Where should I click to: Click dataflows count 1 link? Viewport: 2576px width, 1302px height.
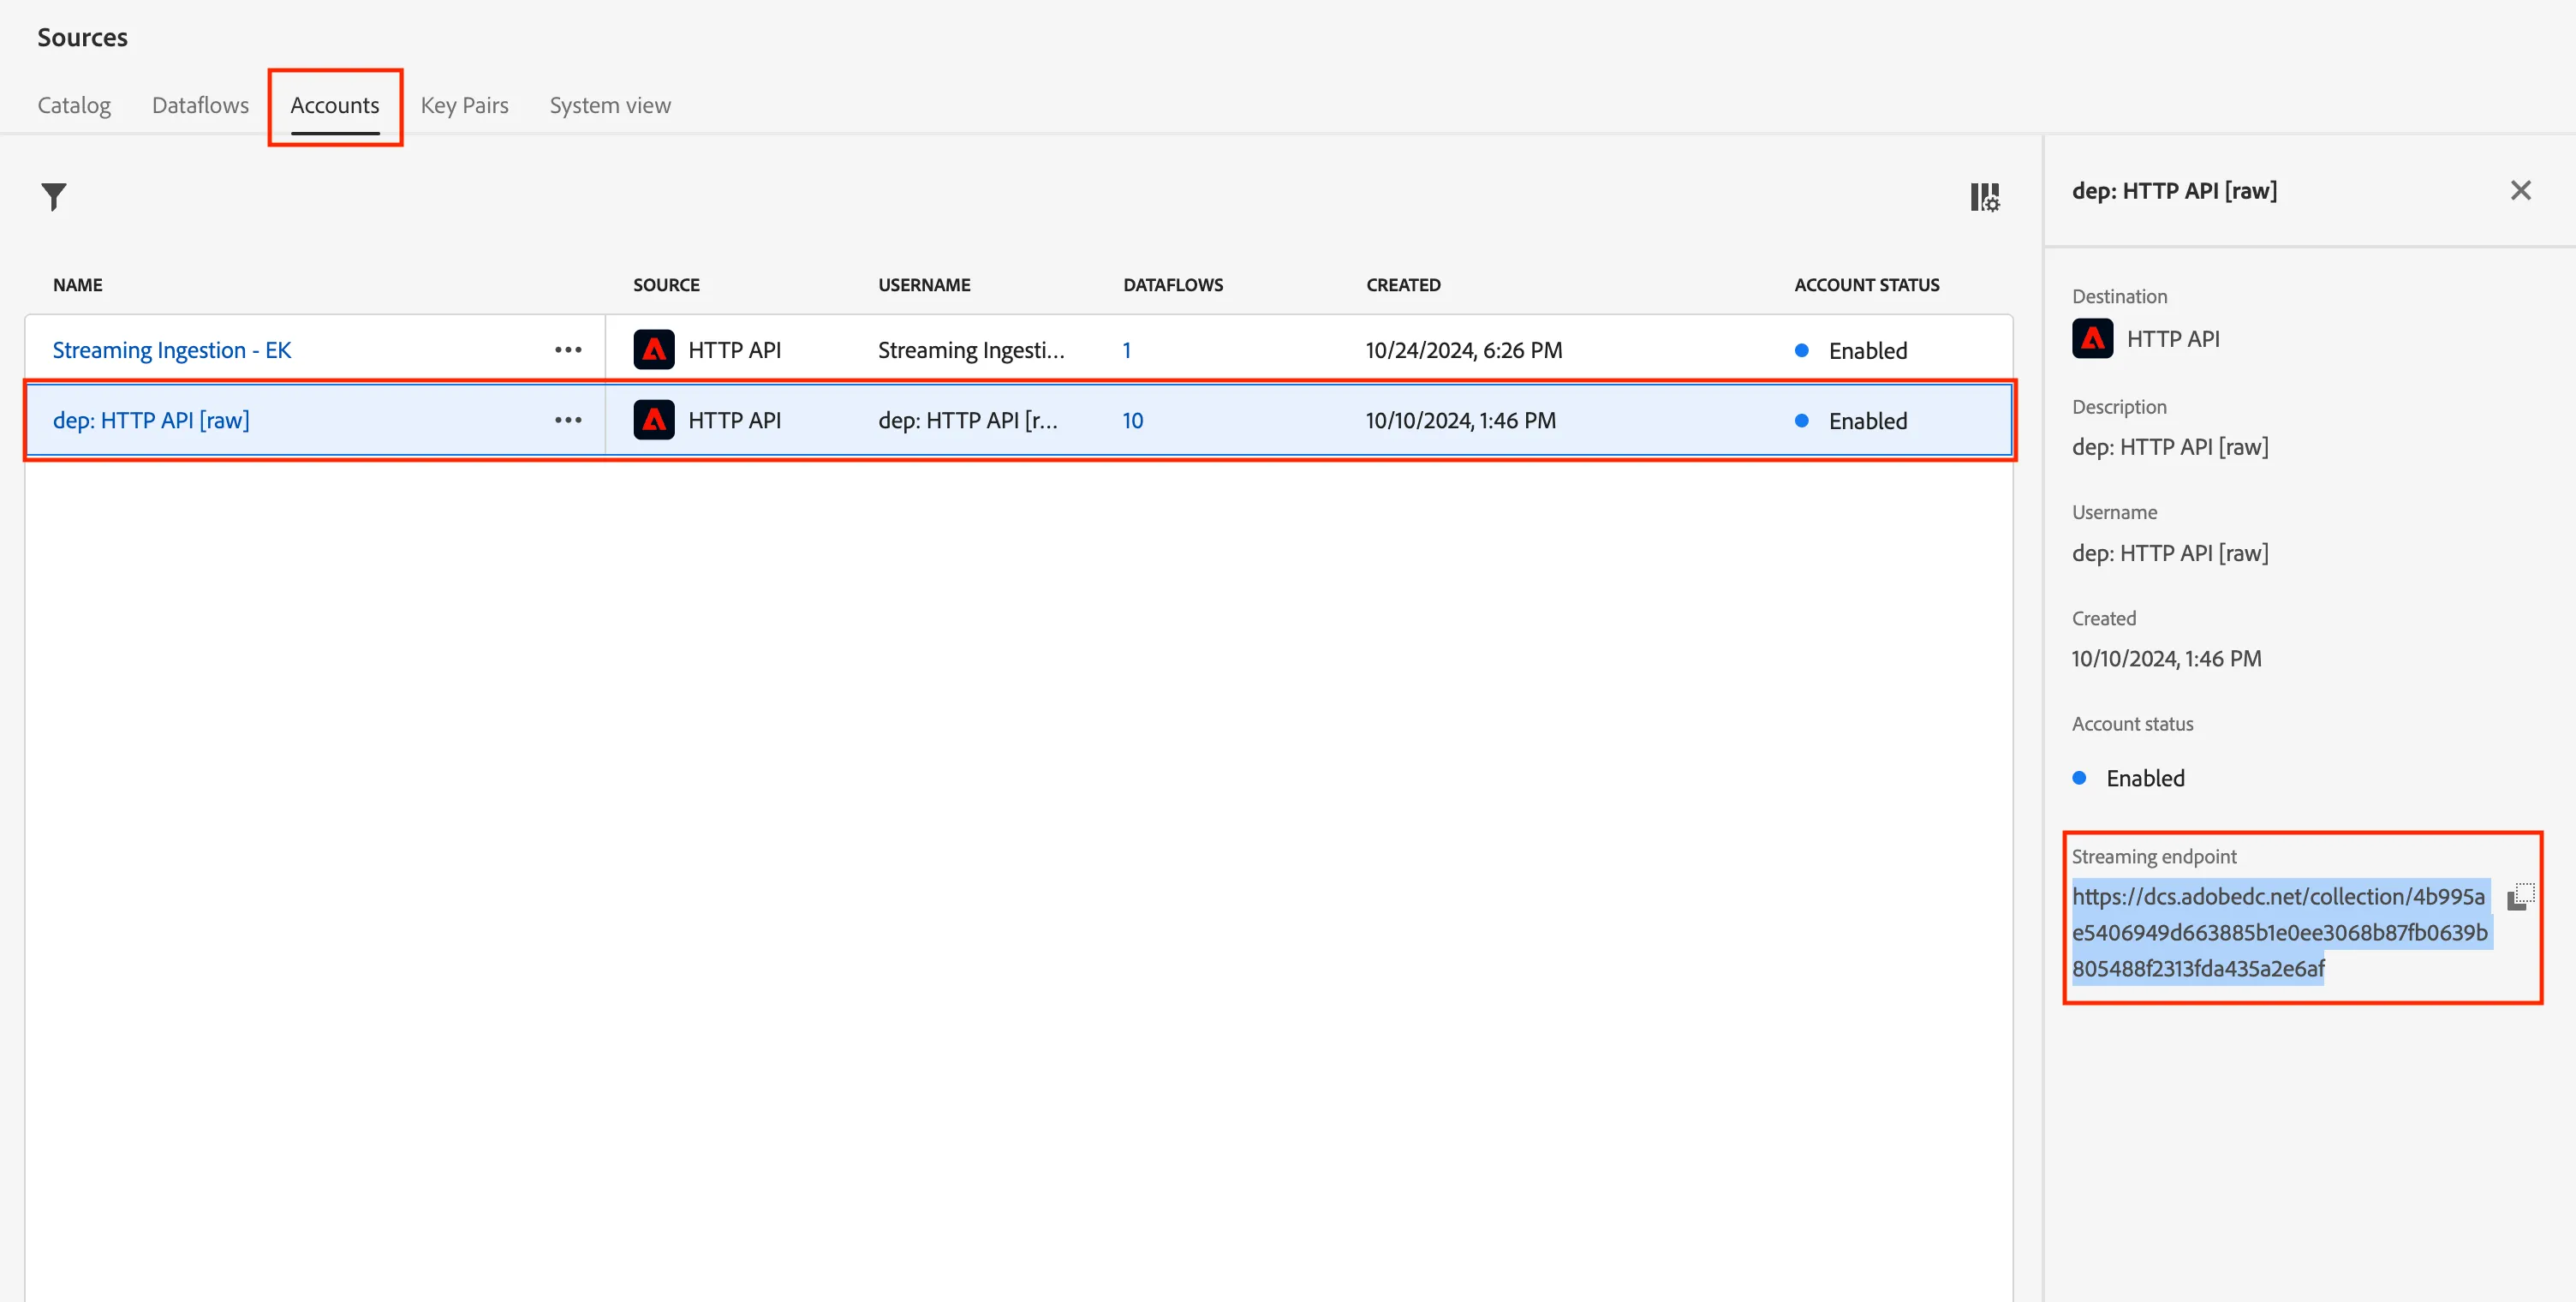1126,350
